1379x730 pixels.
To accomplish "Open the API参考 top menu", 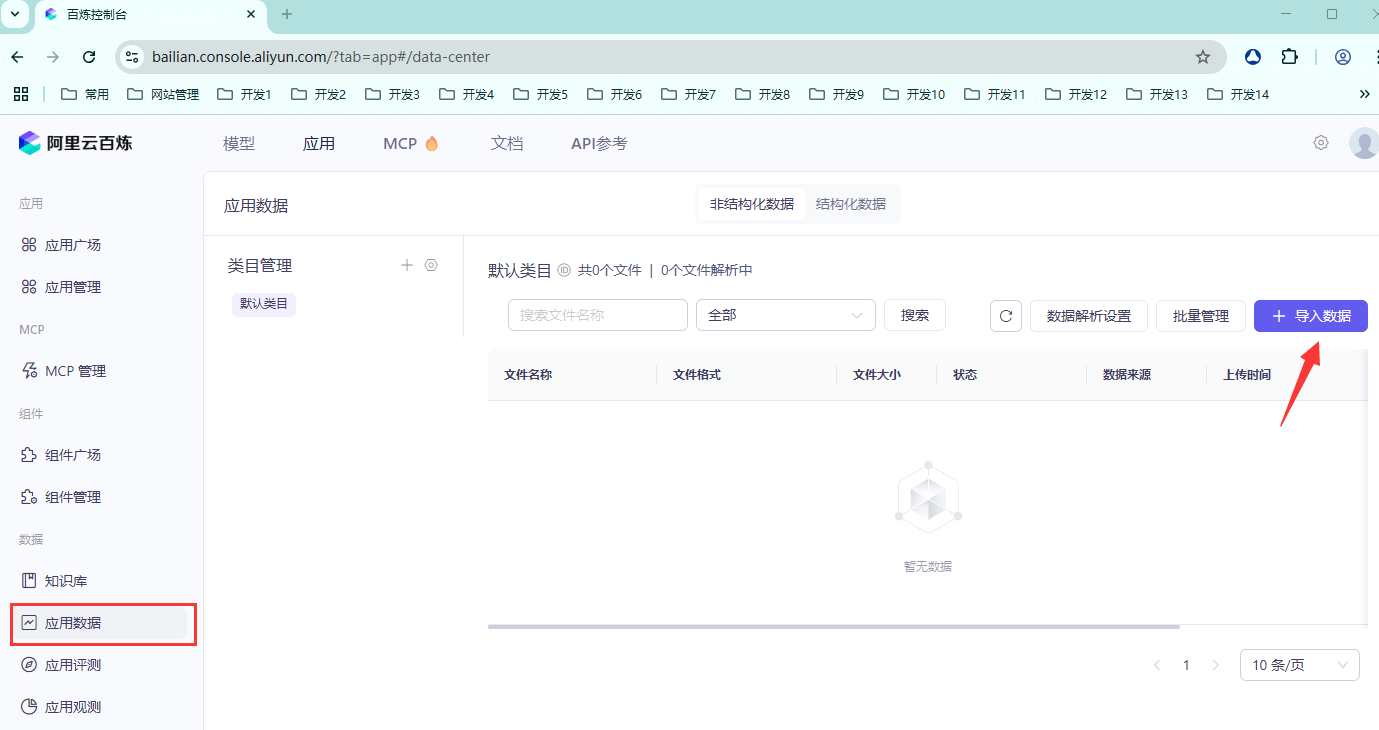I will coord(599,144).
